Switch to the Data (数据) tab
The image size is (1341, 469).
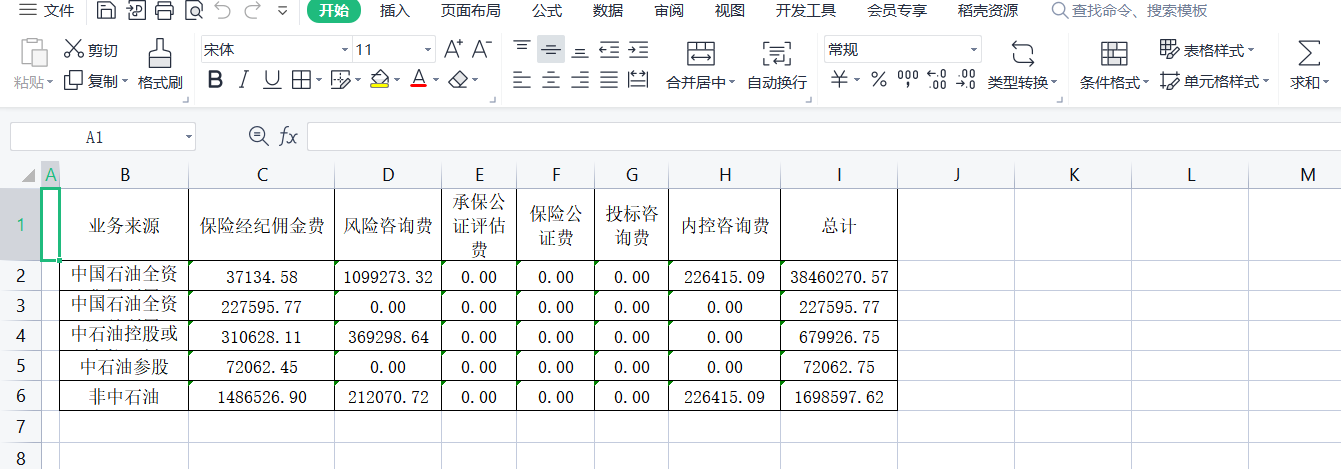(608, 11)
